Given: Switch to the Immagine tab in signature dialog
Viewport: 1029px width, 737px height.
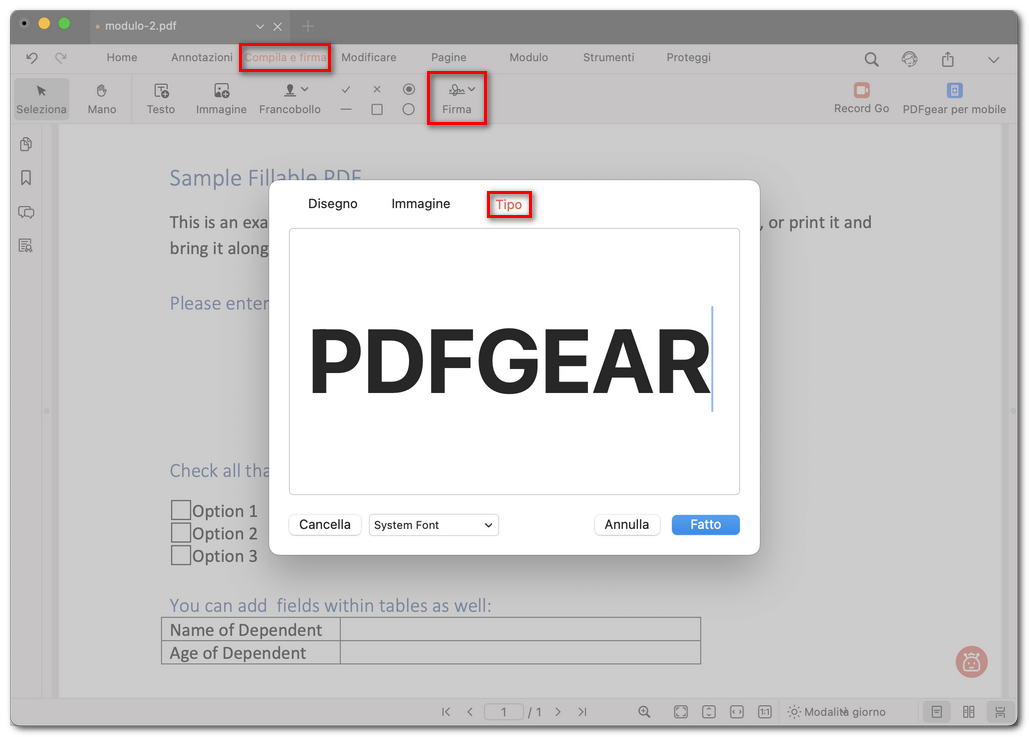Looking at the screenshot, I should point(420,203).
